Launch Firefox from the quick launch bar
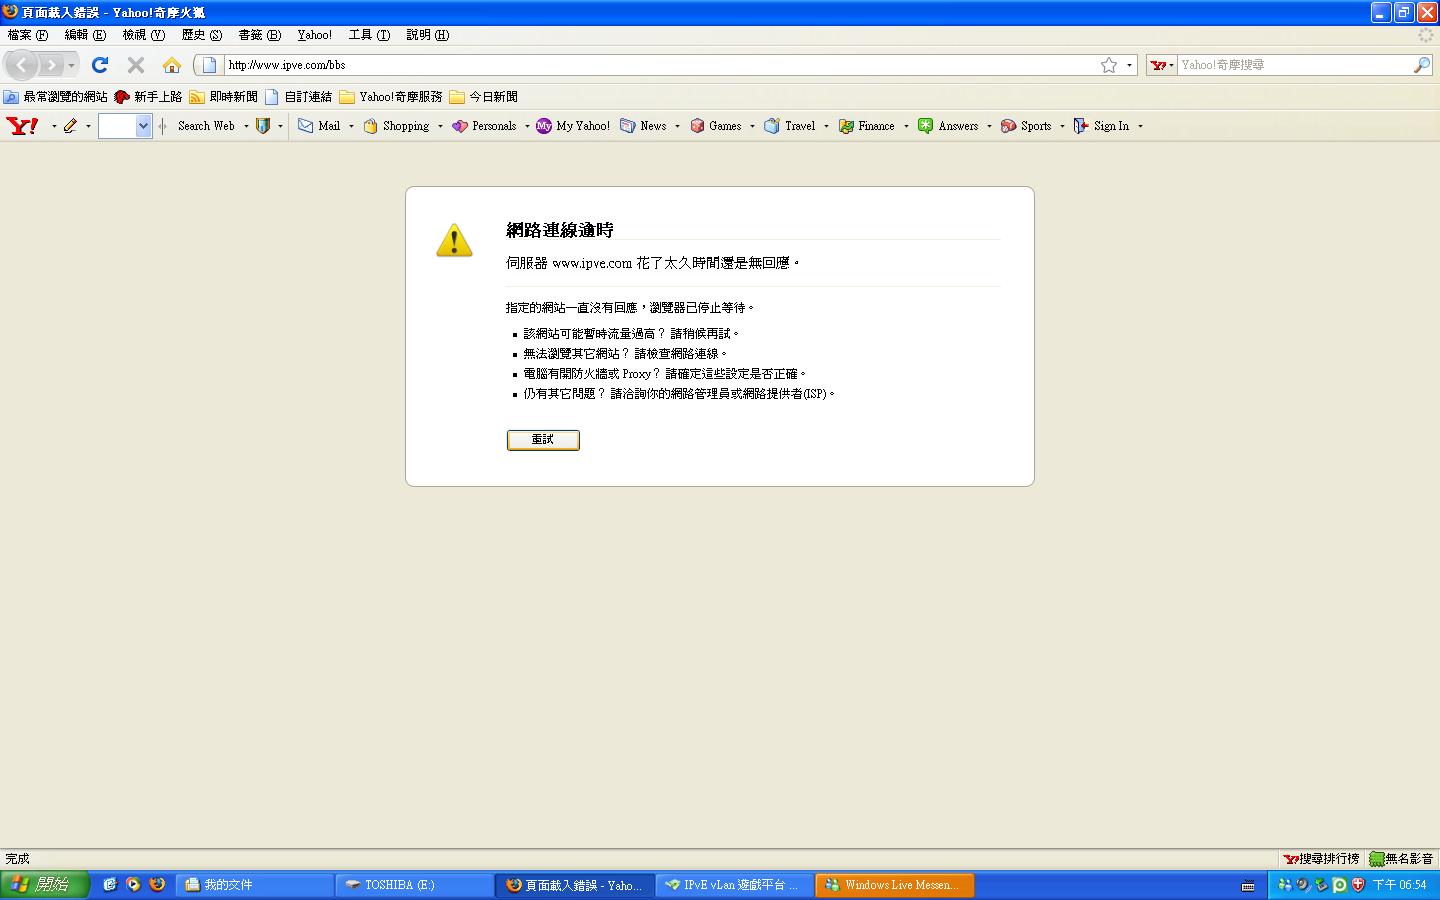This screenshot has width=1440, height=900. point(157,885)
